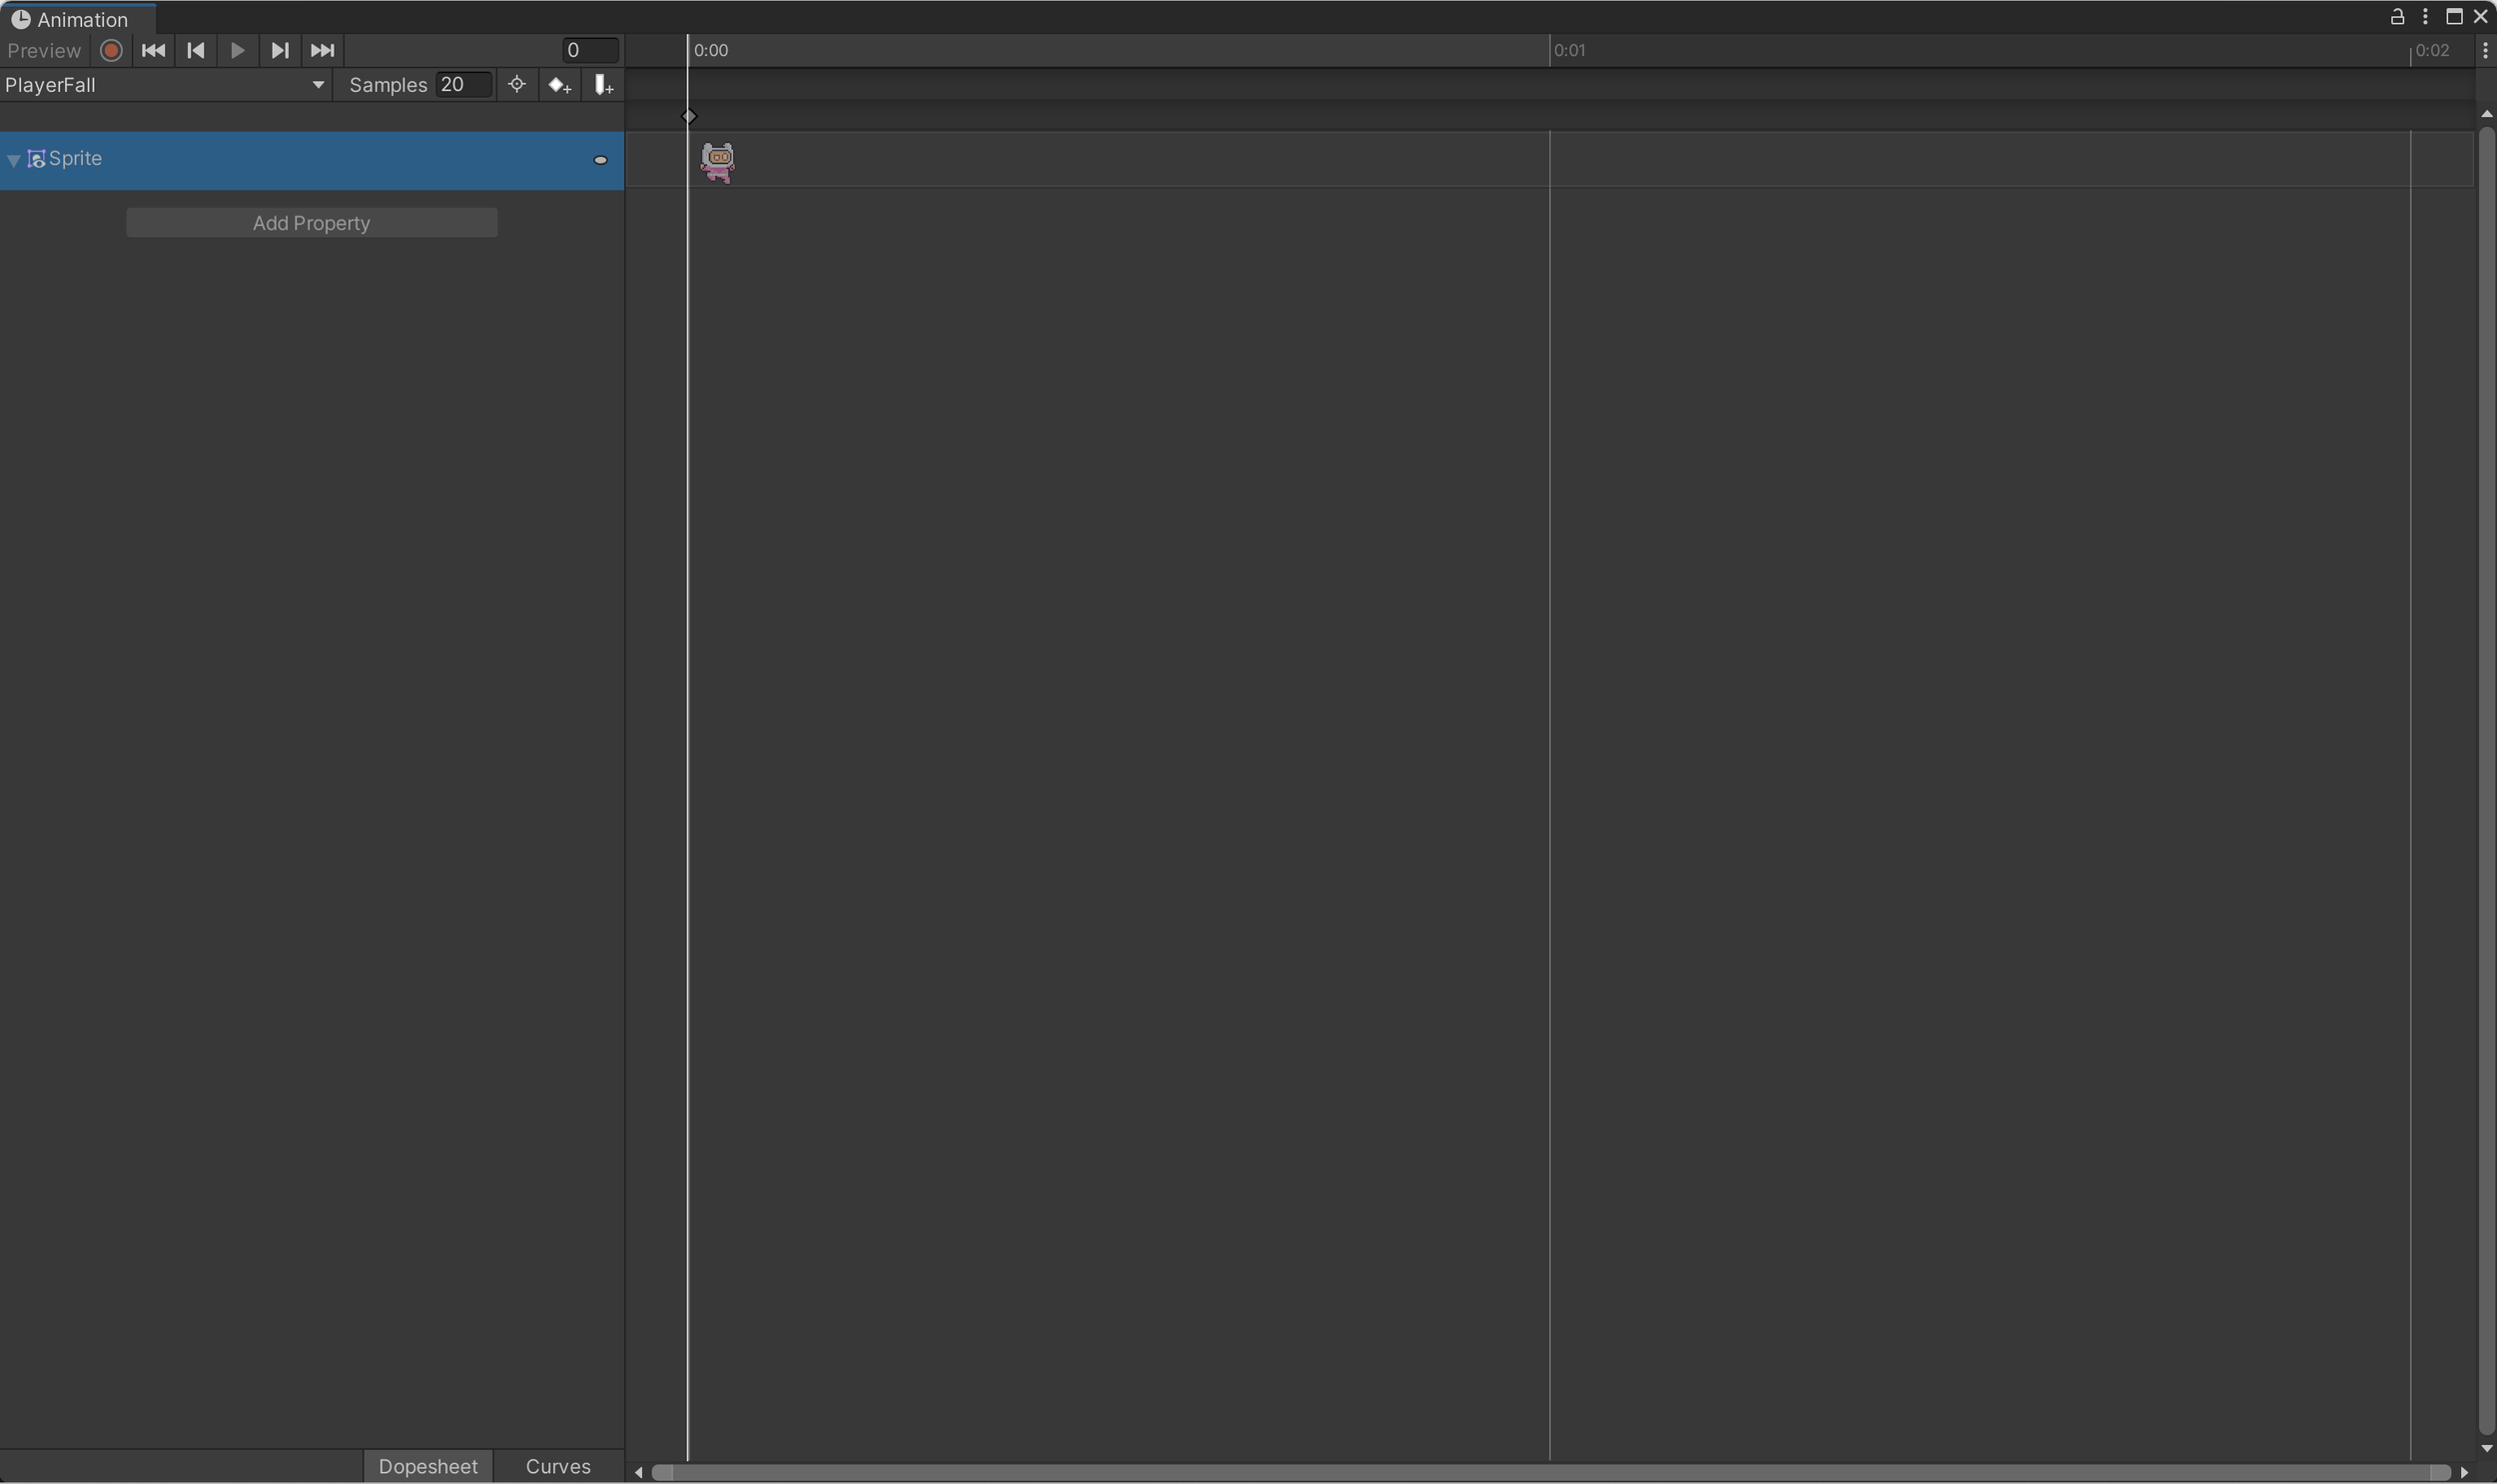Play the PlayerFall animation clip
The image size is (2497, 1484).
point(237,50)
